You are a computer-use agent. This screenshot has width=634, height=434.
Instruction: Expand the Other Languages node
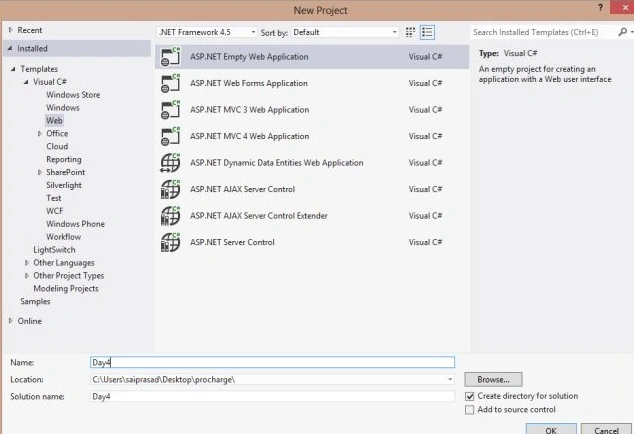click(x=27, y=263)
